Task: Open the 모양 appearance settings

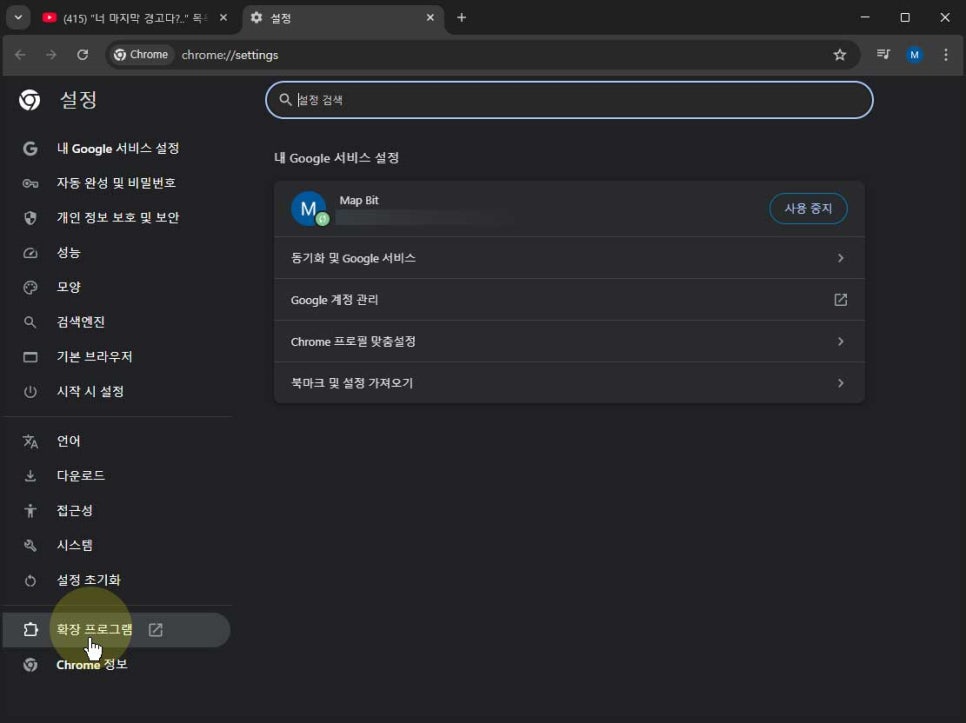Action: tap(68, 287)
